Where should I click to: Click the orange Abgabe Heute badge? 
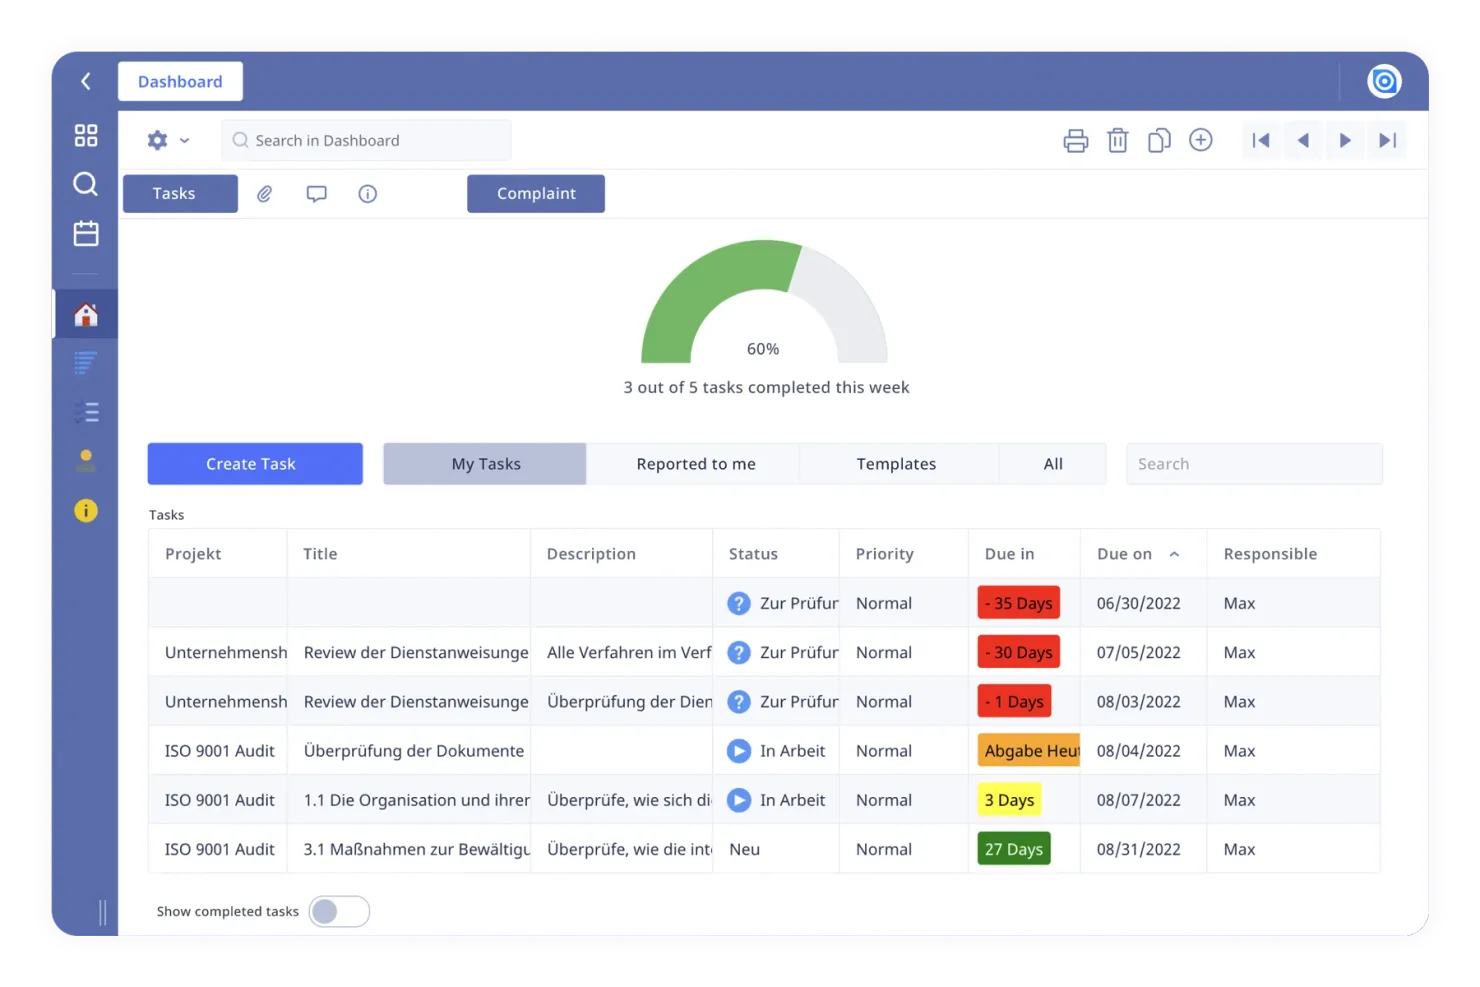1029,751
